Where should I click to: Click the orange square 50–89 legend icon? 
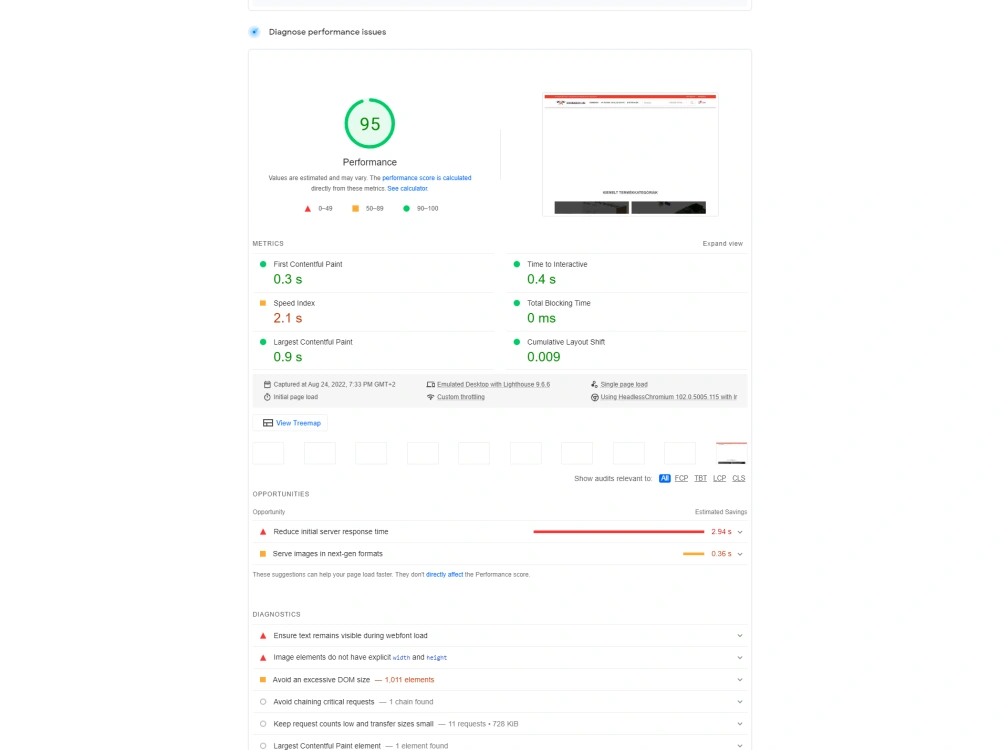(x=355, y=209)
